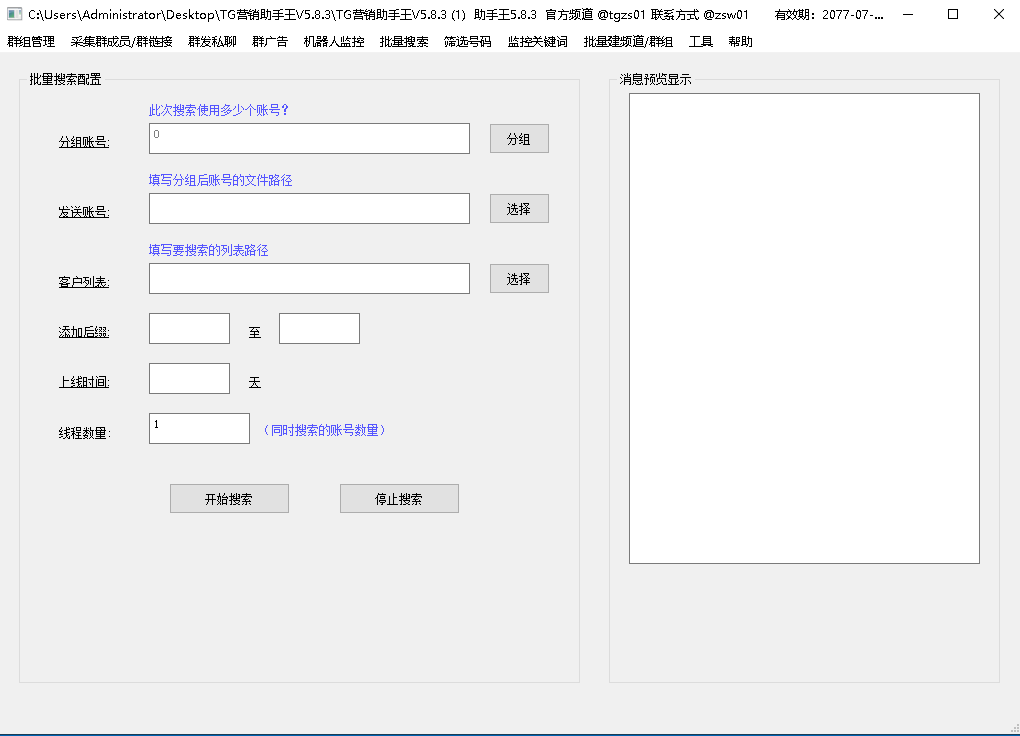Screen dimensions: 1020x736
Task: Open the 群广告 menu
Action: coord(270,42)
